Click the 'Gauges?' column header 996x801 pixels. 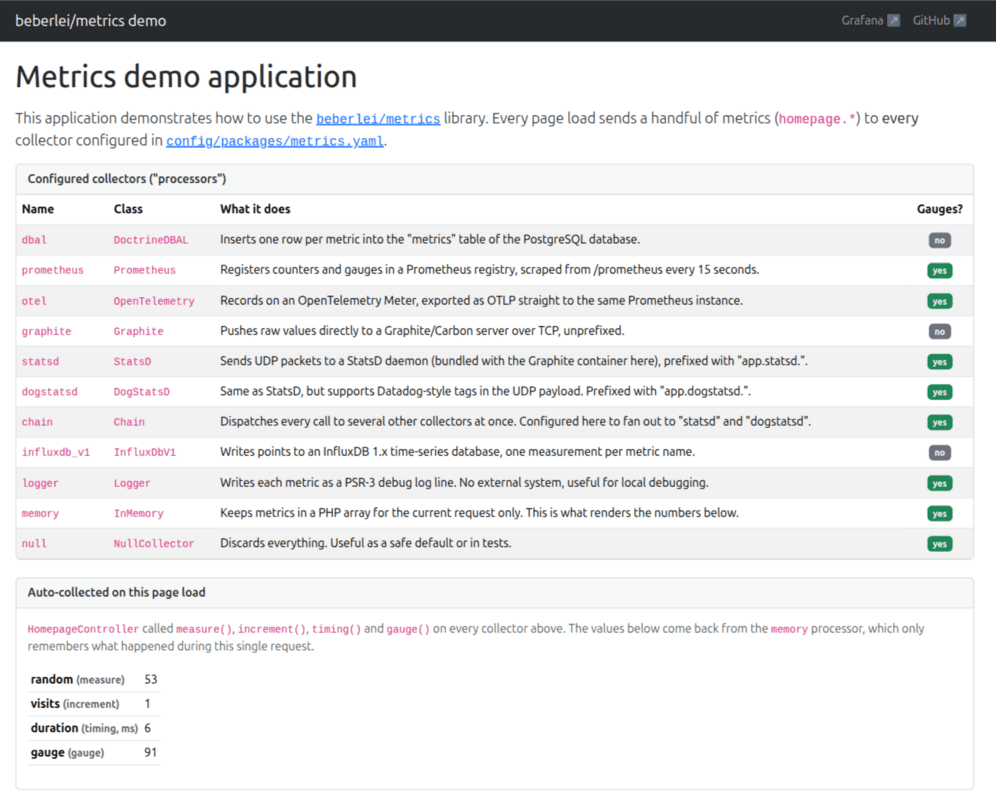tap(939, 209)
